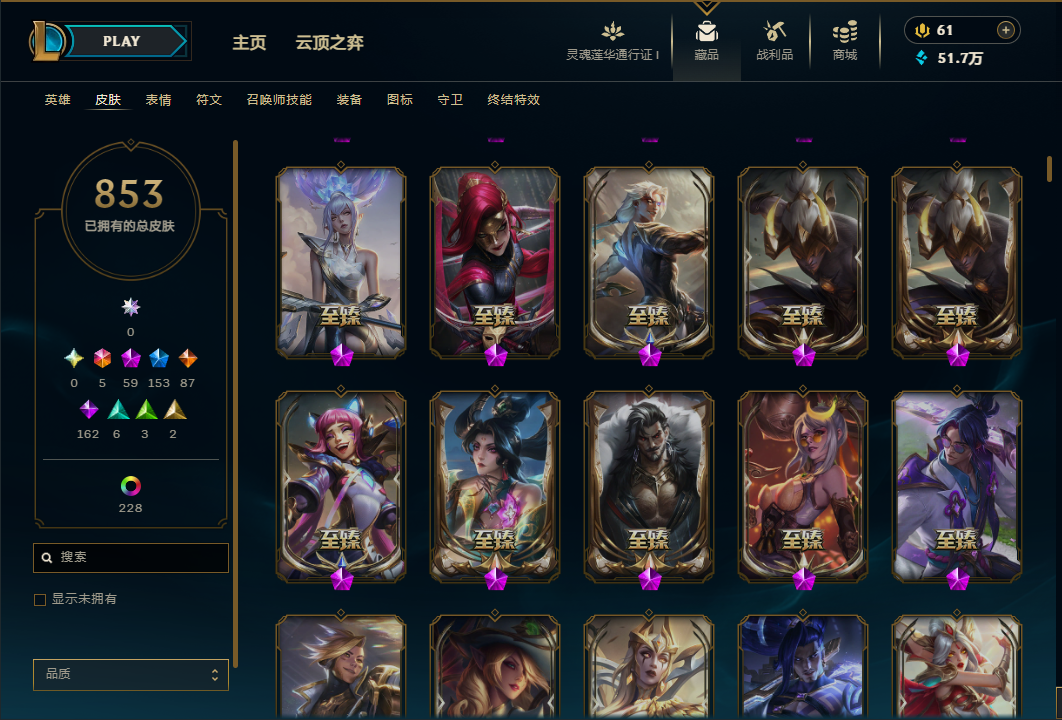Click the red gem rarity icon above 5
The height and width of the screenshot is (720, 1062).
click(102, 358)
